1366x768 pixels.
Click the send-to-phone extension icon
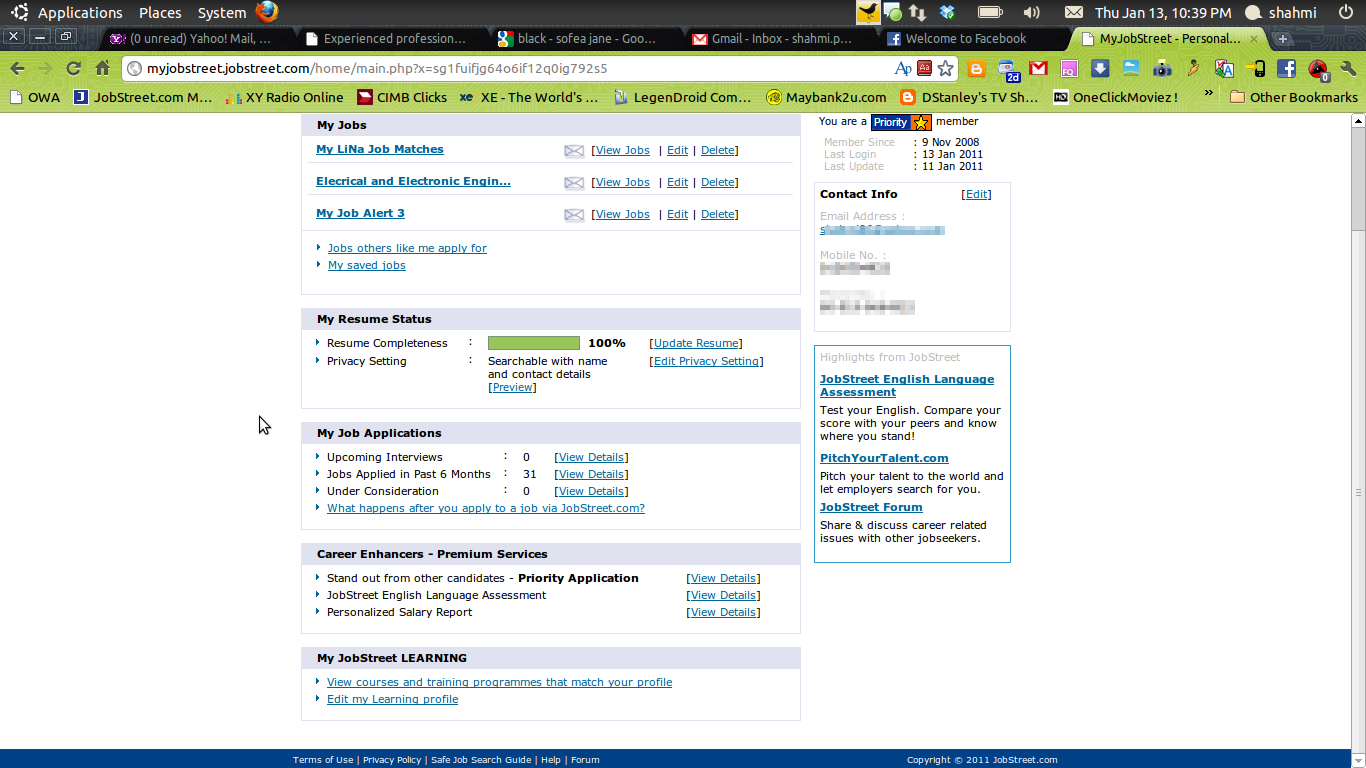coord(1255,69)
